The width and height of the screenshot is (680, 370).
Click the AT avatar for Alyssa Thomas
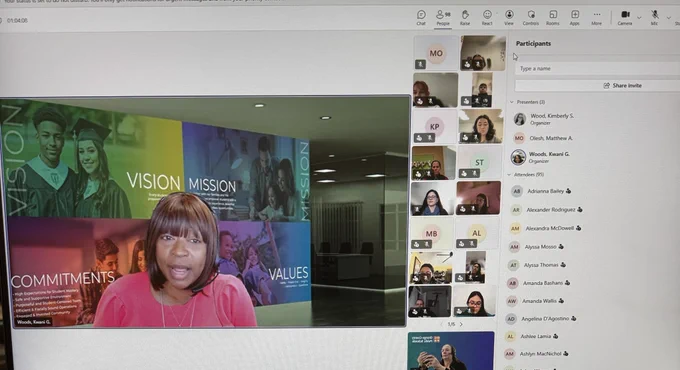pyautogui.click(x=513, y=265)
